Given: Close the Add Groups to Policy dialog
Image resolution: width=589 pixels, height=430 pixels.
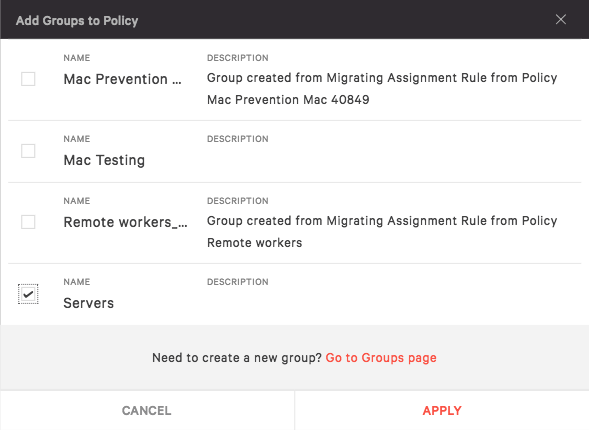Looking at the screenshot, I should click(x=560, y=20).
